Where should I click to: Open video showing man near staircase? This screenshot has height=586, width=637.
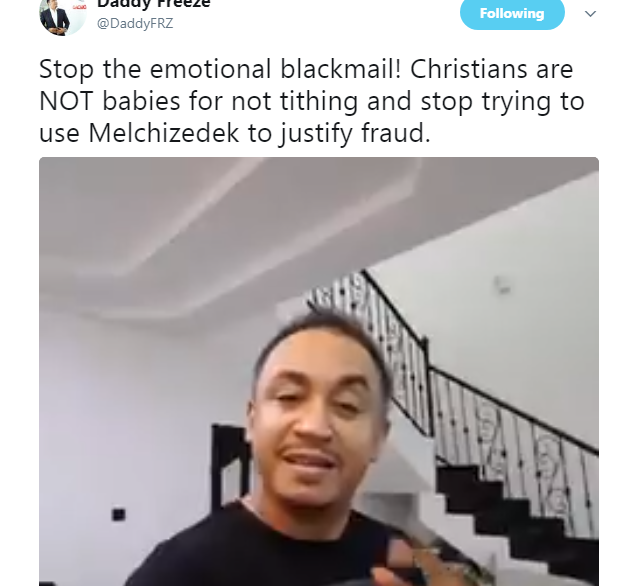[x=318, y=371]
